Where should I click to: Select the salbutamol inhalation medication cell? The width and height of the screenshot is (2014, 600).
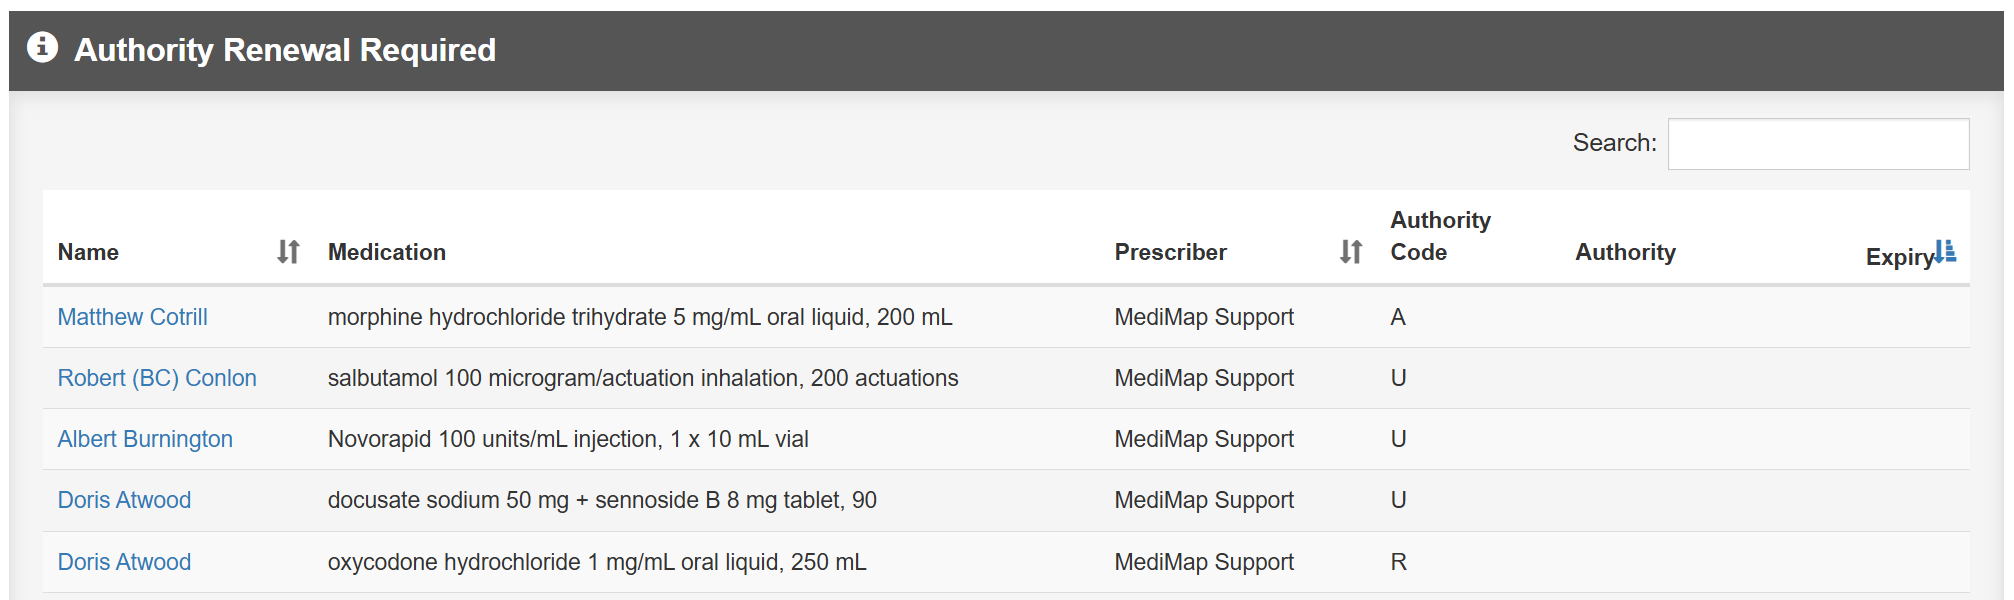tap(643, 378)
